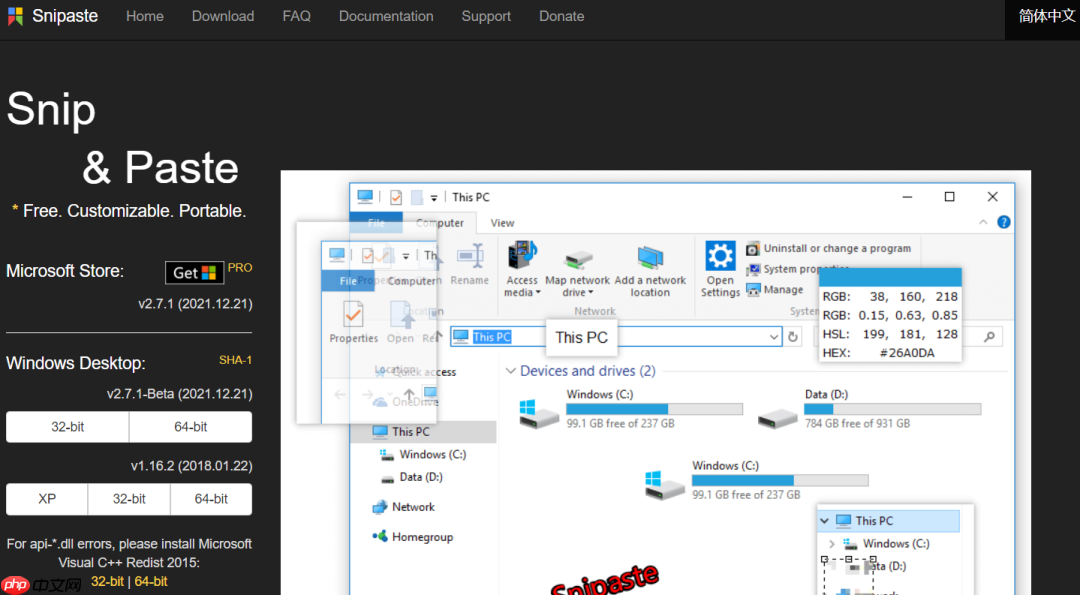Select the Data (D:) drive with 784 GB free
The image size is (1080, 595).
(869, 409)
